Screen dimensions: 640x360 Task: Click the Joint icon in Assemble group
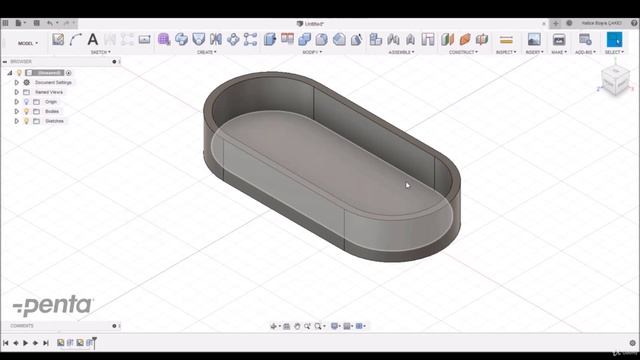393,39
